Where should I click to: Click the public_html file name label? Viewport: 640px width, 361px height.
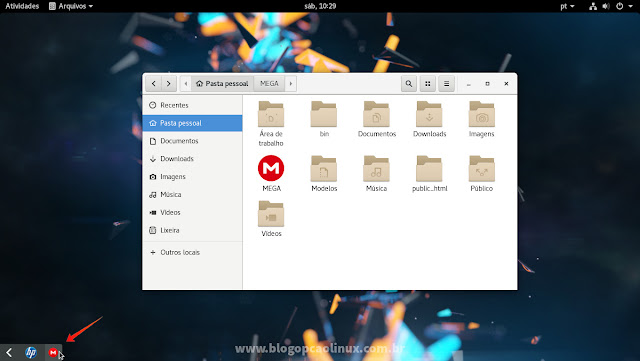coord(429,189)
